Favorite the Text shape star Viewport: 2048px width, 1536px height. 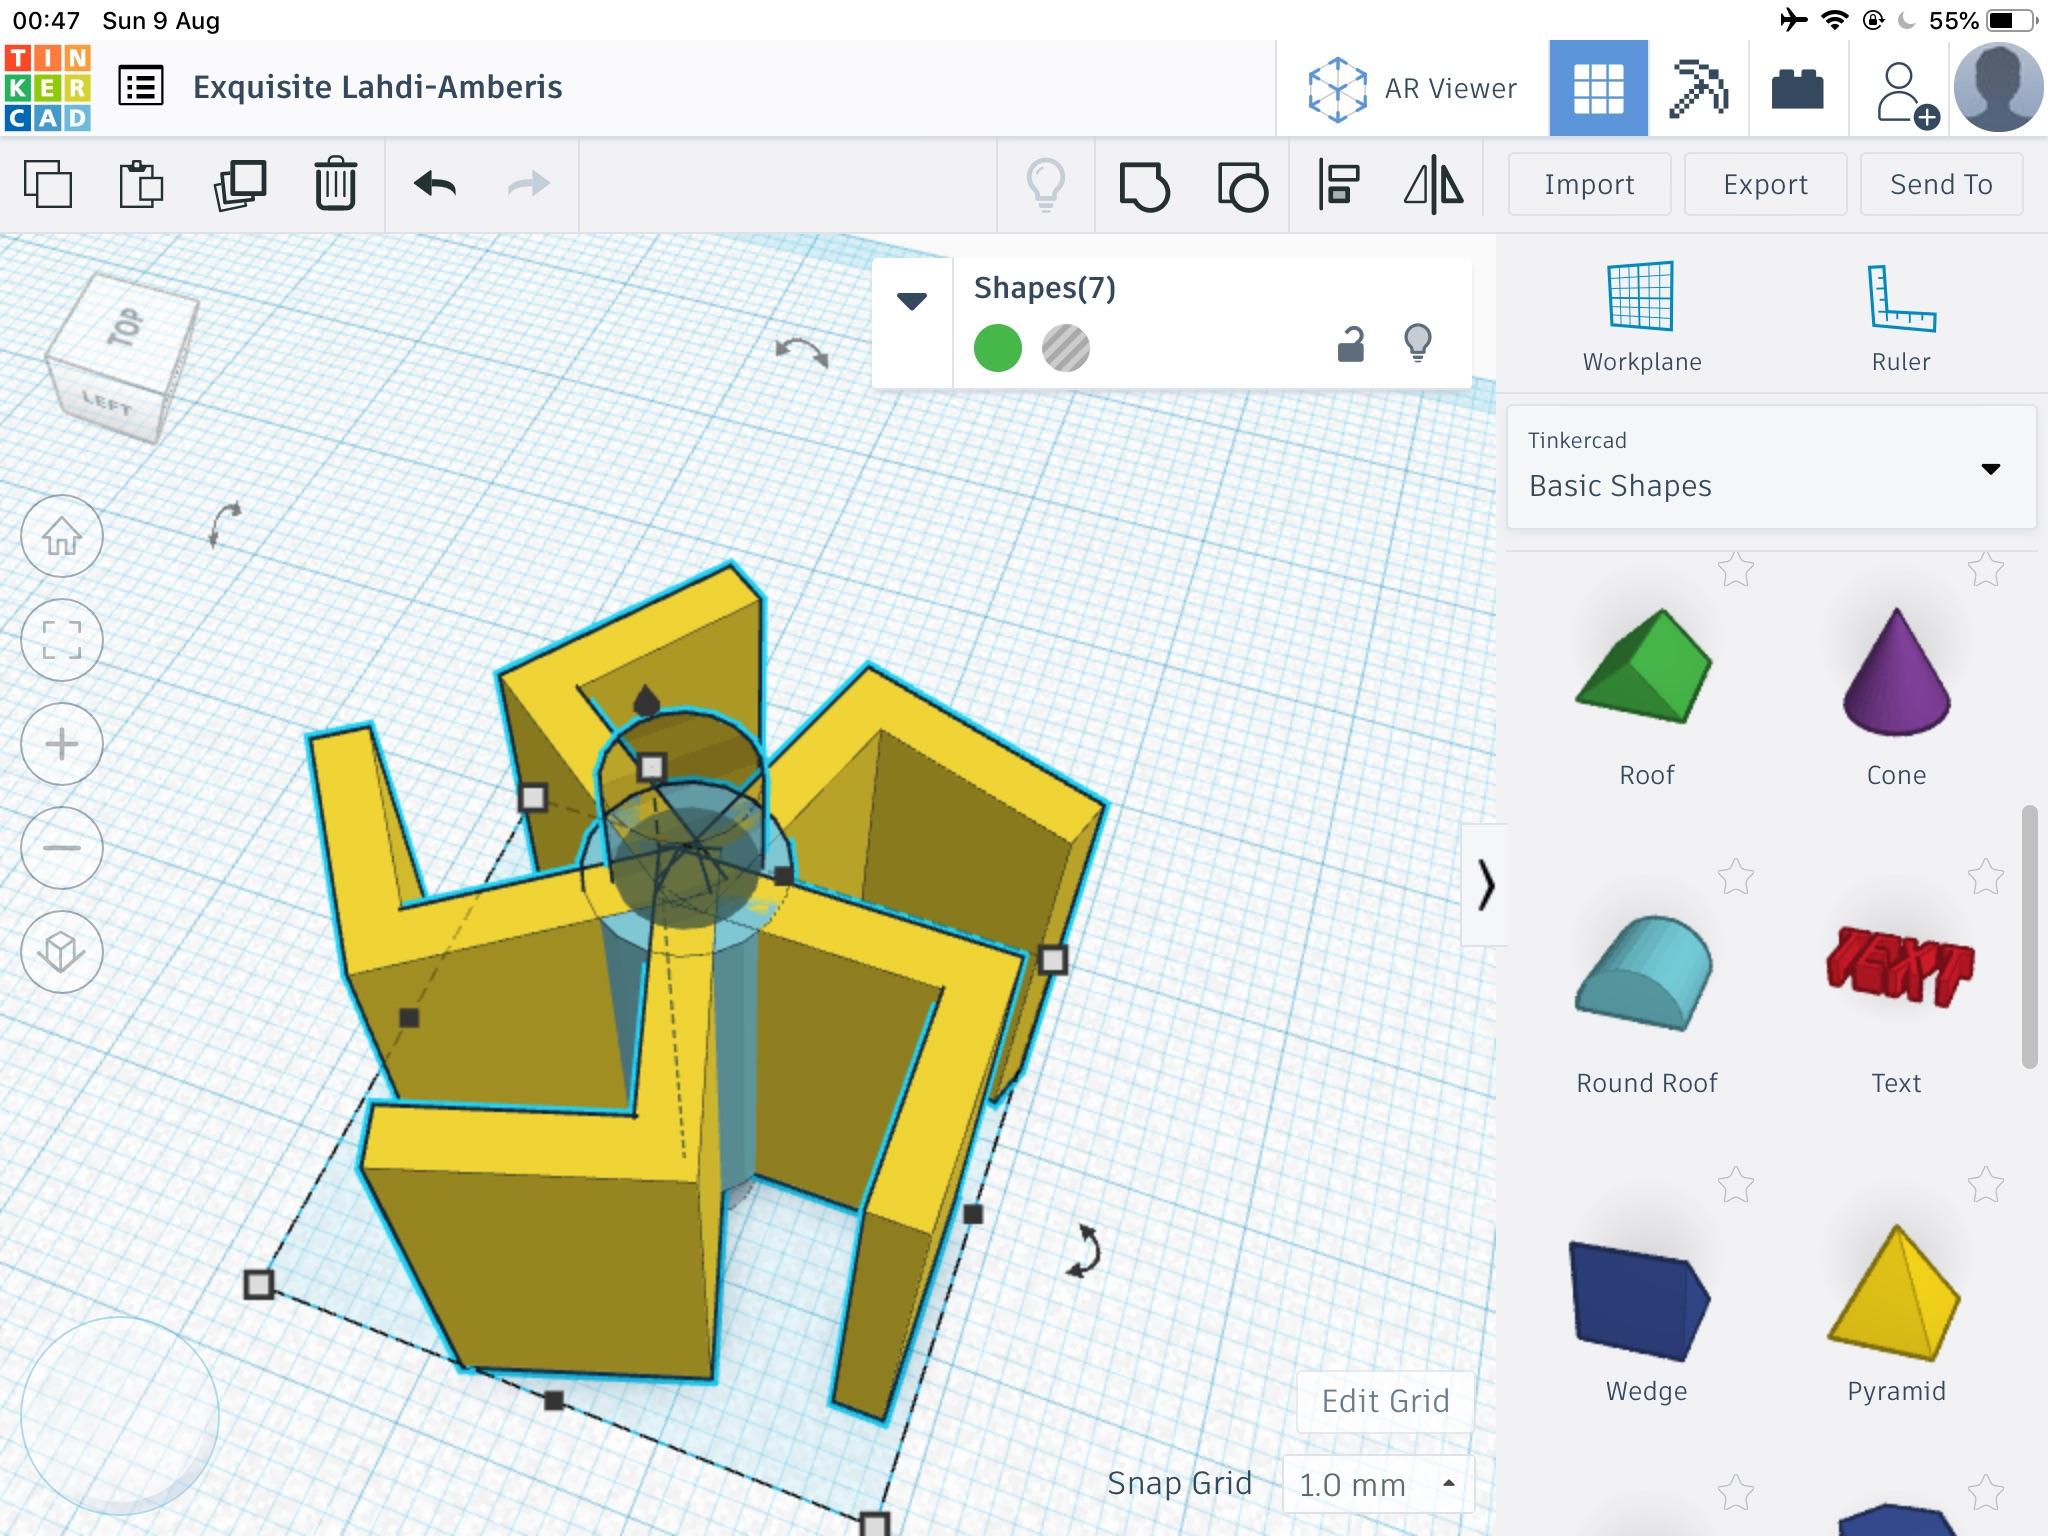1985,878
